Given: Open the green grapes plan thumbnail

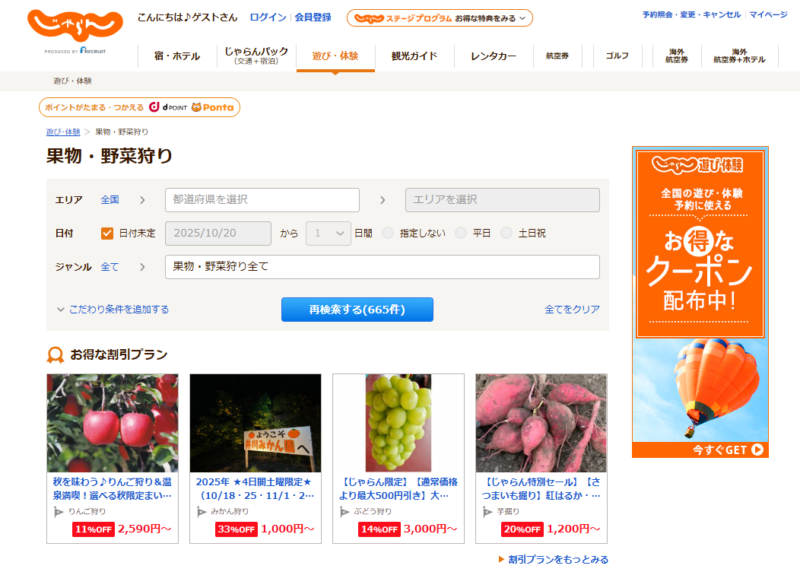Looking at the screenshot, I should [398, 422].
